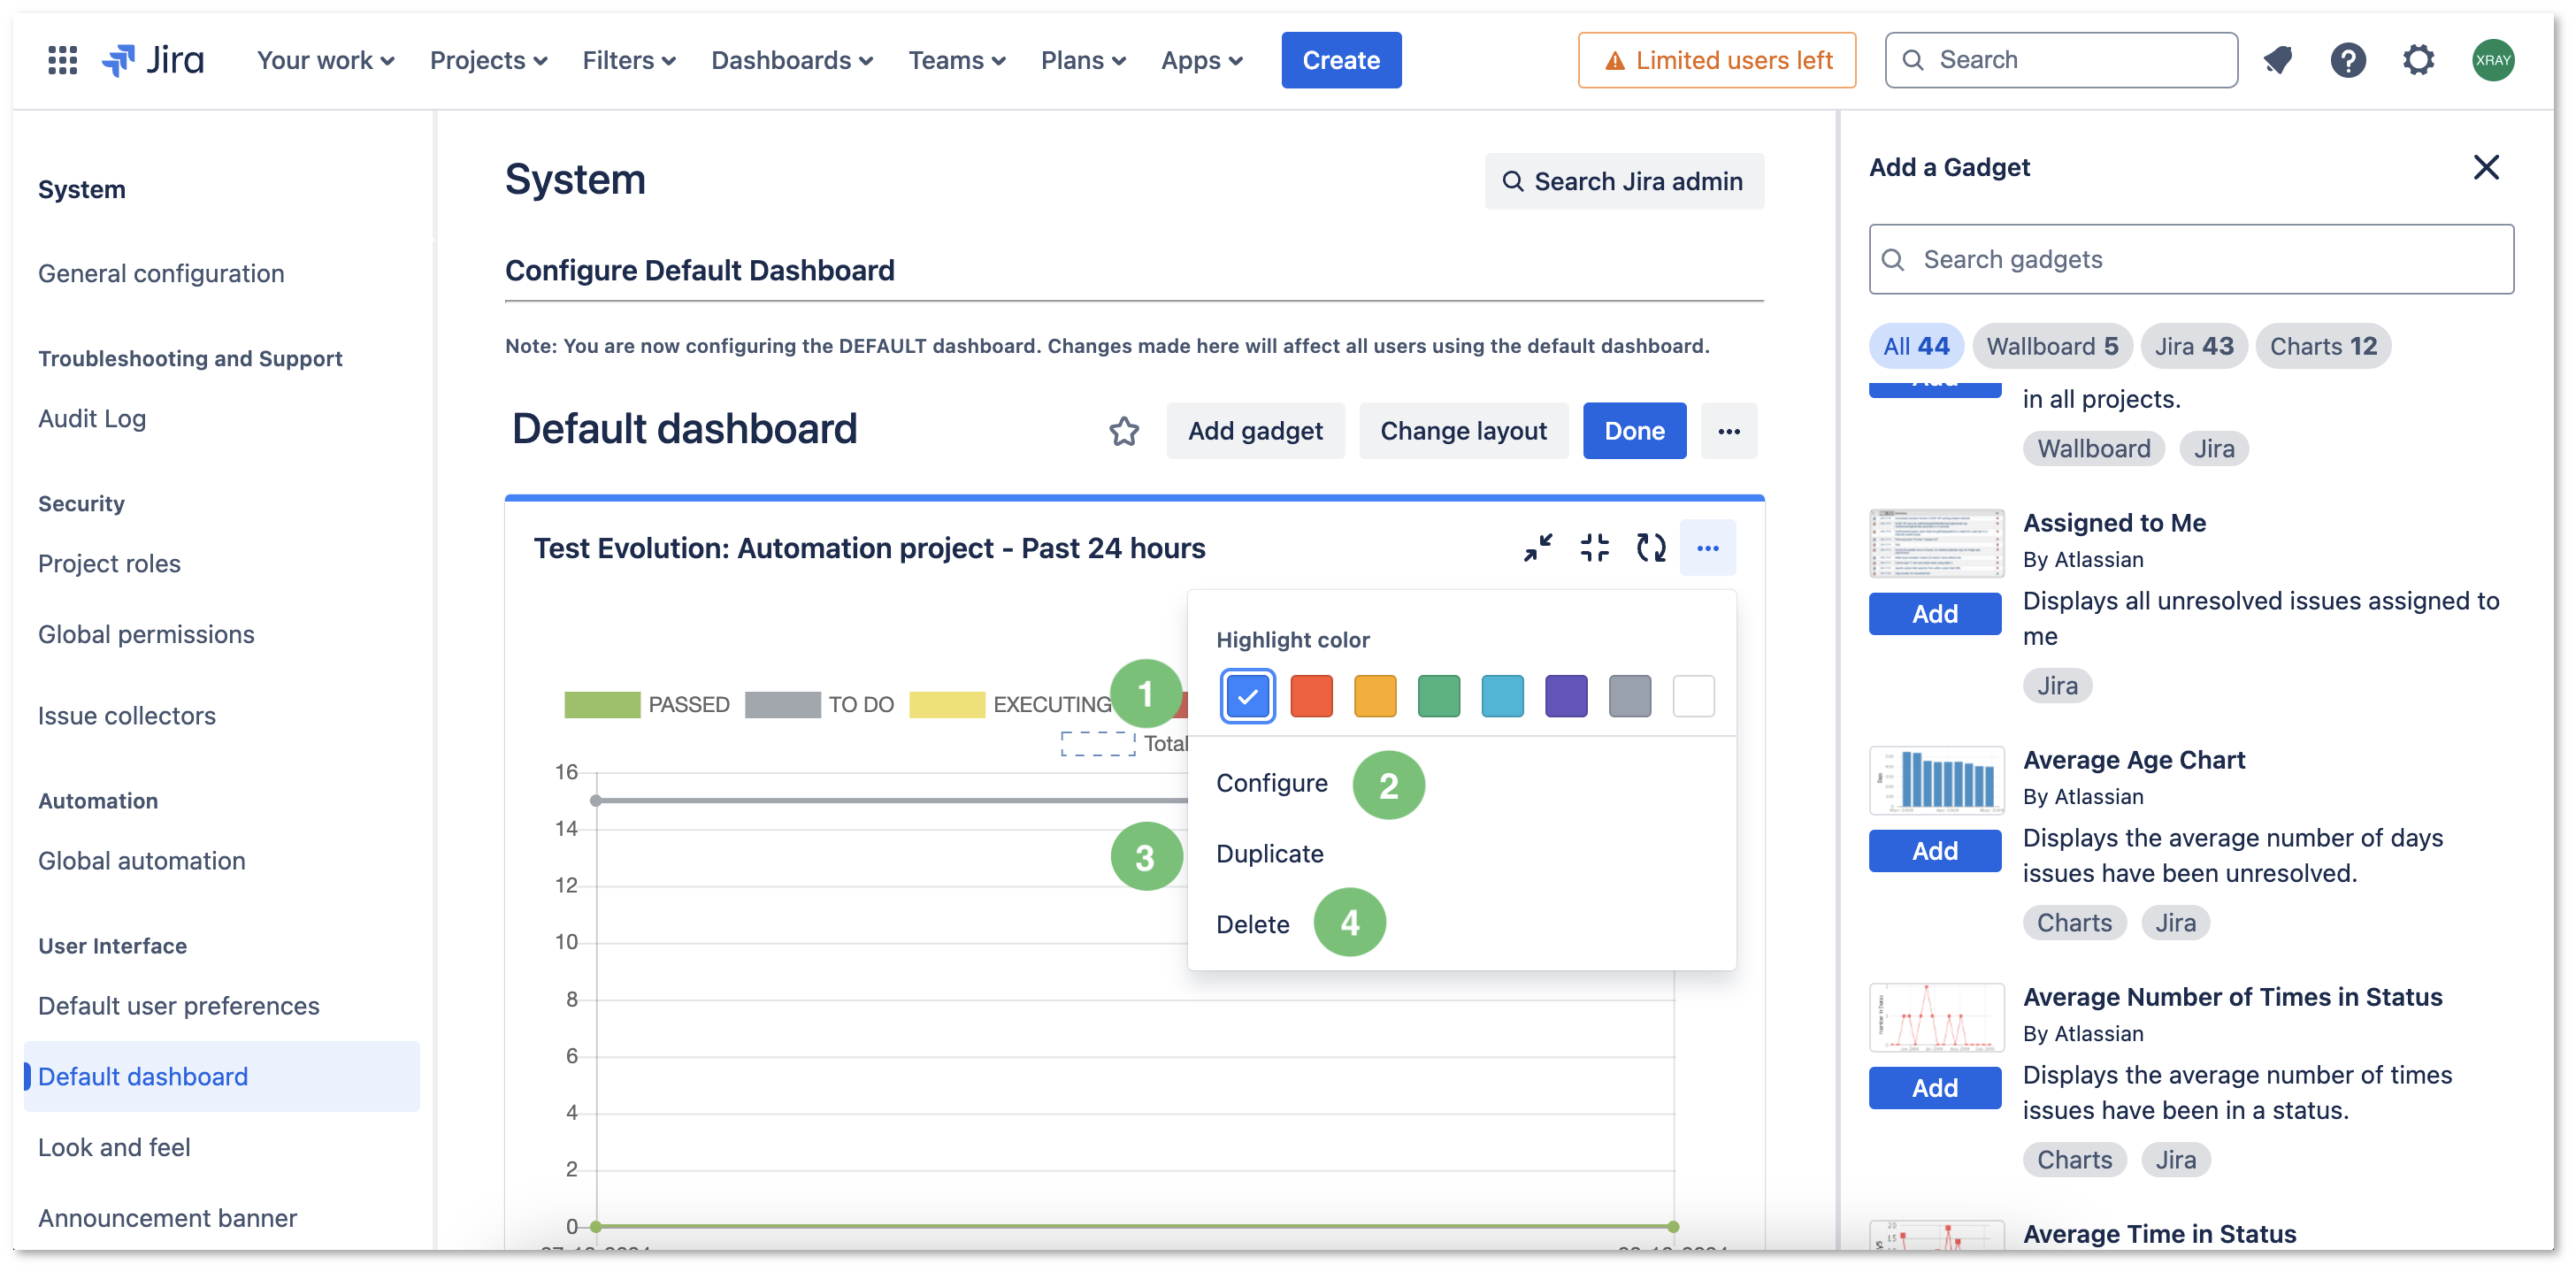Click the Assigned to Me gadget thumbnail
The width and height of the screenshot is (2576, 1272).
click(1936, 543)
